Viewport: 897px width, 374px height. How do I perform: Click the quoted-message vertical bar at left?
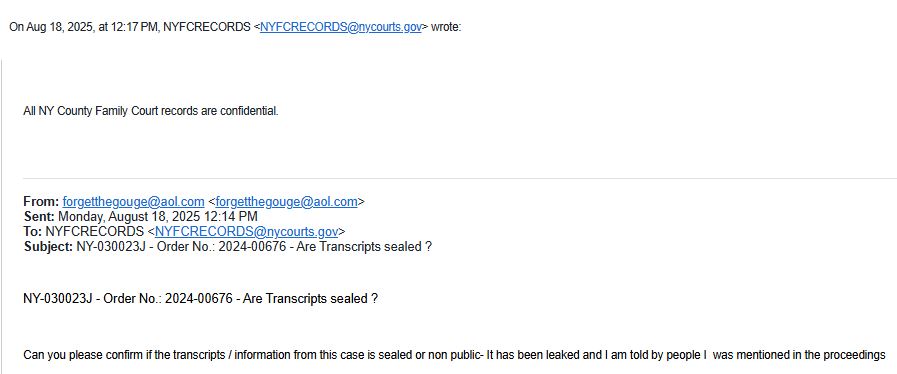click(1, 216)
